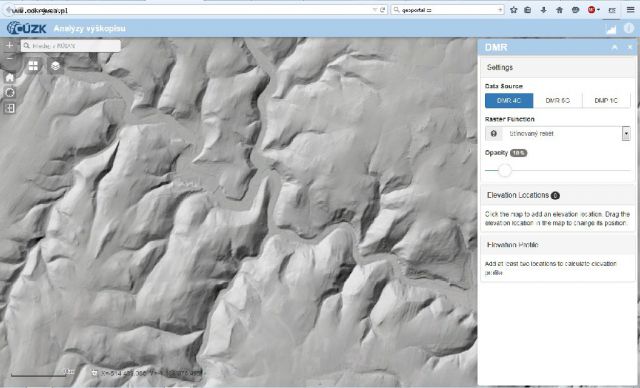Select the DMP 1G data source
The image size is (640, 388).
[606, 100]
